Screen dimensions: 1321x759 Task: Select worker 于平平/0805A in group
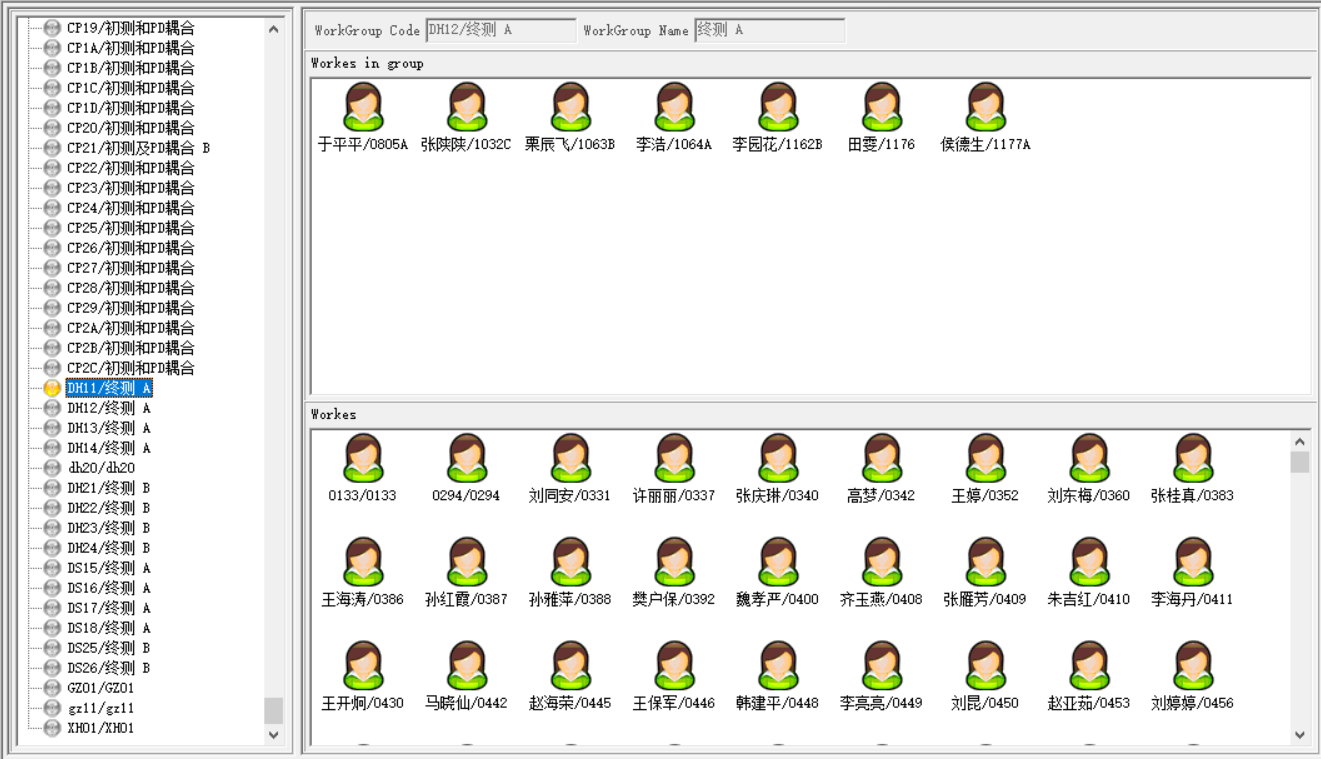coord(363,108)
